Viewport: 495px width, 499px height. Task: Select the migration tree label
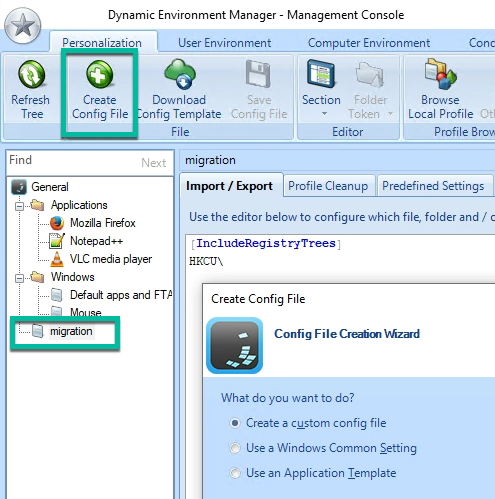(x=71, y=331)
